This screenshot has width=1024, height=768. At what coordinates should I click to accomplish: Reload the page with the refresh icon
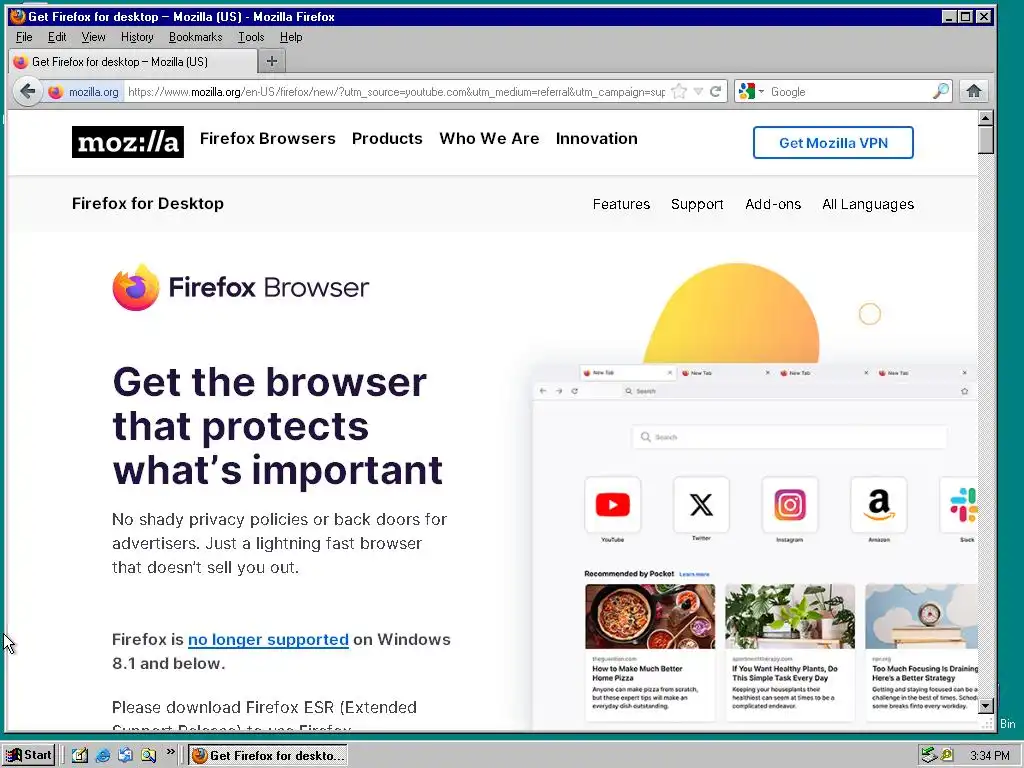(x=716, y=91)
